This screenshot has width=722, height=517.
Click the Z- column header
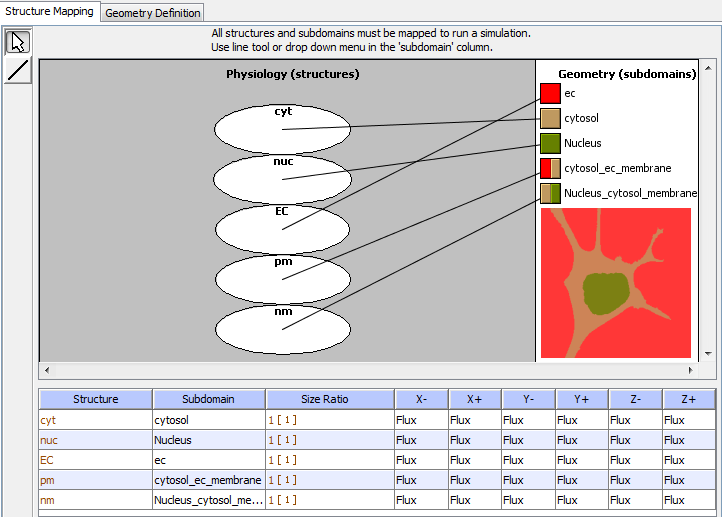tap(635, 399)
